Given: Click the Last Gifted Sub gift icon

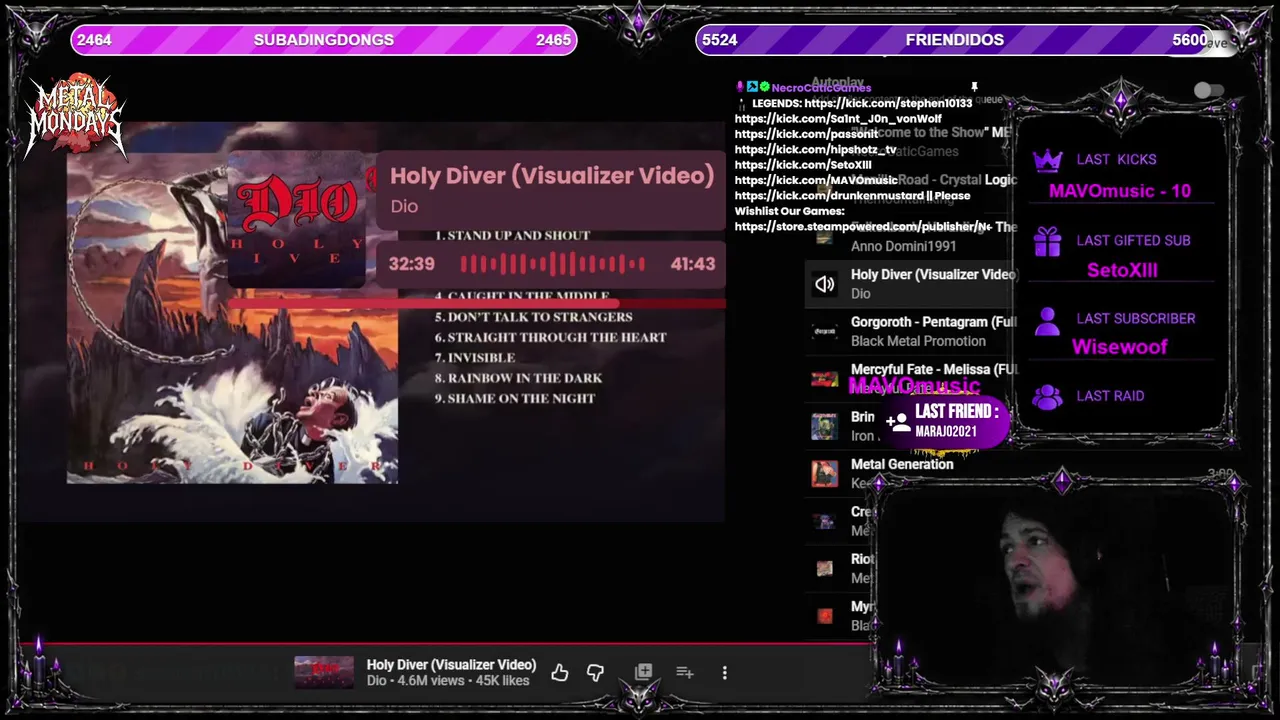Looking at the screenshot, I should pyautogui.click(x=1047, y=241).
